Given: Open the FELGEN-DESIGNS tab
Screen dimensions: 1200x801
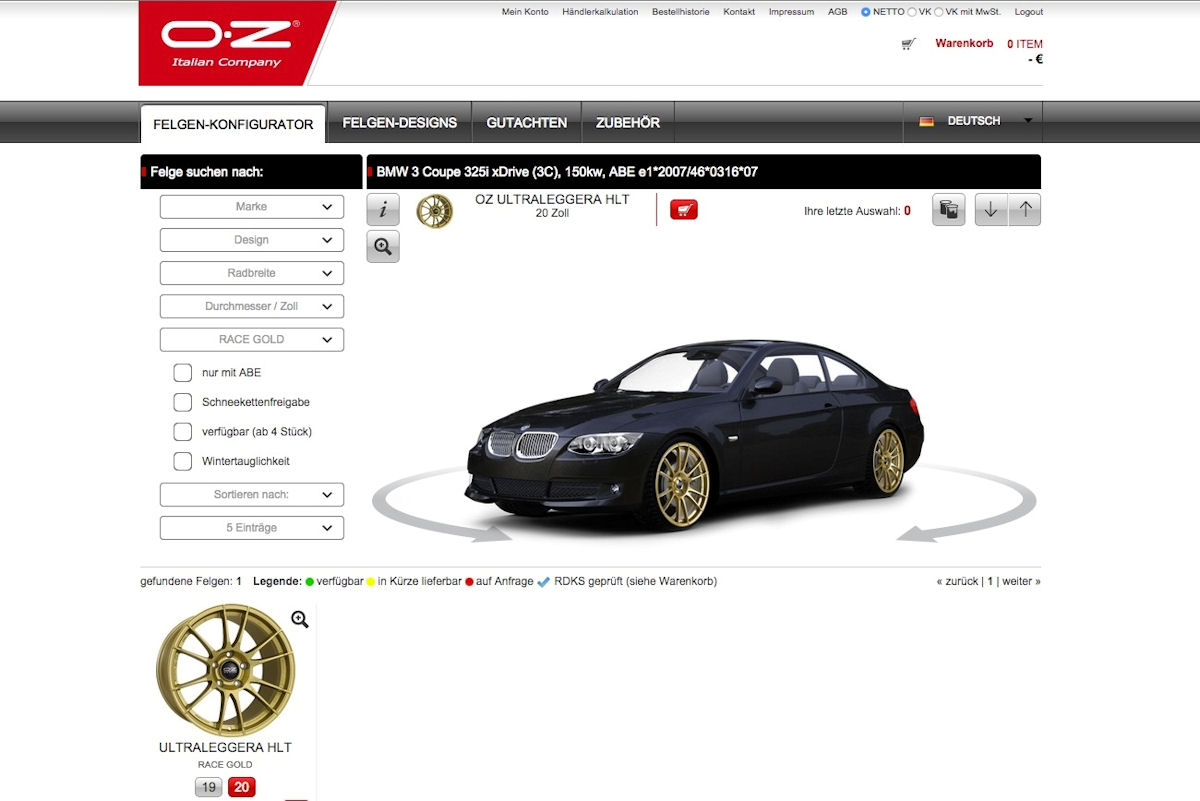Looking at the screenshot, I should coord(399,123).
